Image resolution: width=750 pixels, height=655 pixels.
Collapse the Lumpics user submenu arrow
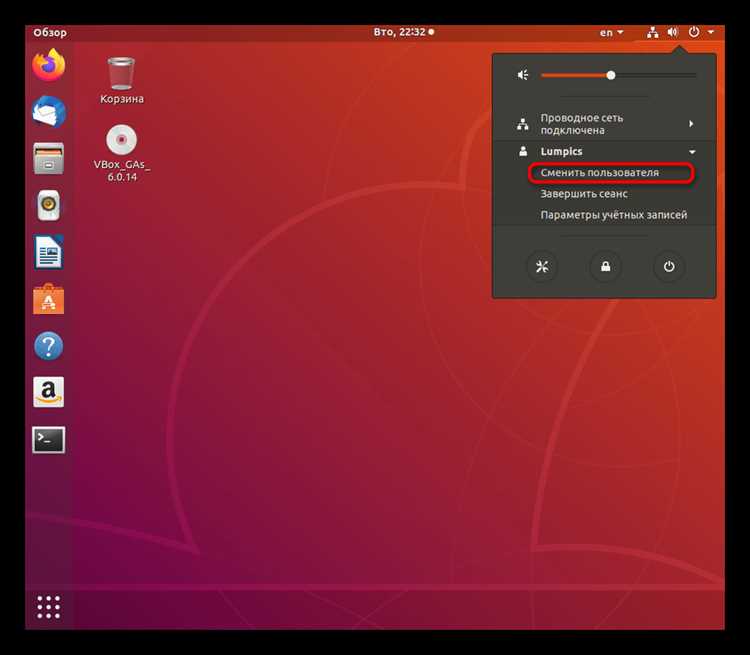coord(692,152)
